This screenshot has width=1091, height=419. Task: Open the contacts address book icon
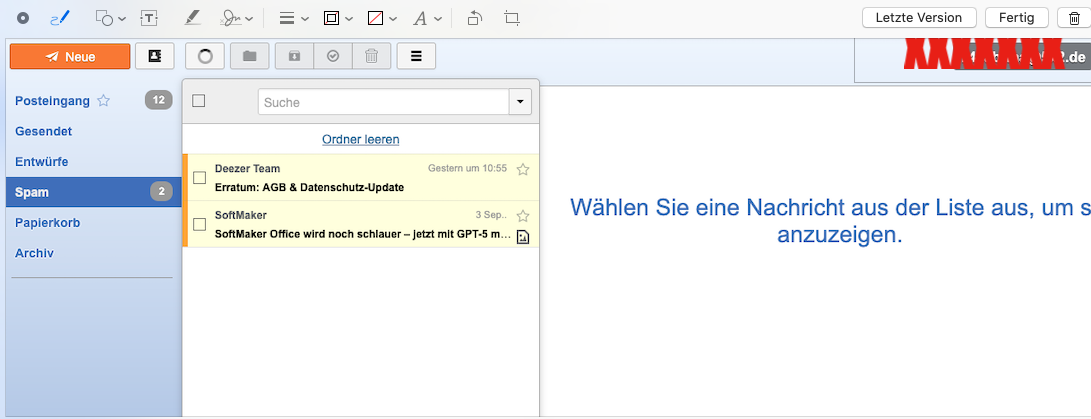[x=154, y=56]
